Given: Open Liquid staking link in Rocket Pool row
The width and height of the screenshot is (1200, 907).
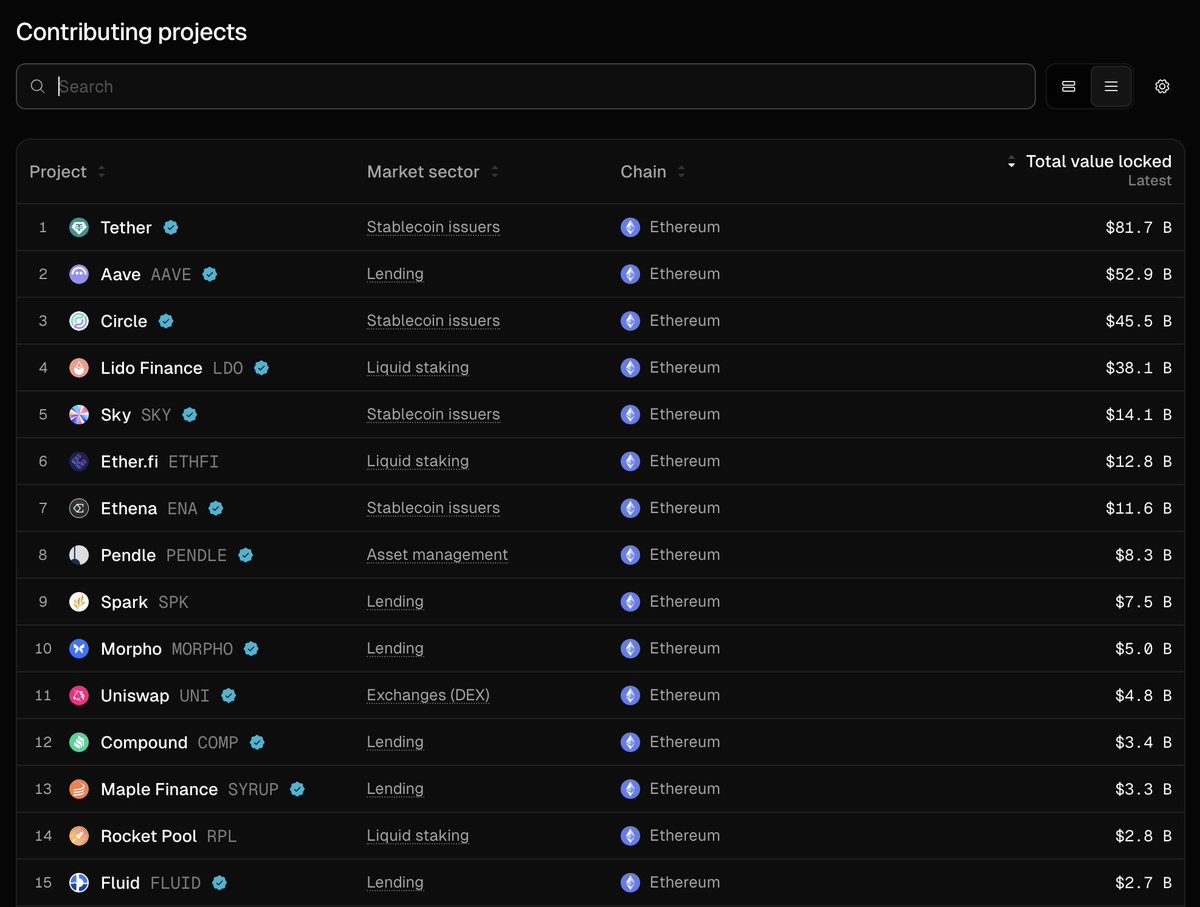Looking at the screenshot, I should [418, 835].
